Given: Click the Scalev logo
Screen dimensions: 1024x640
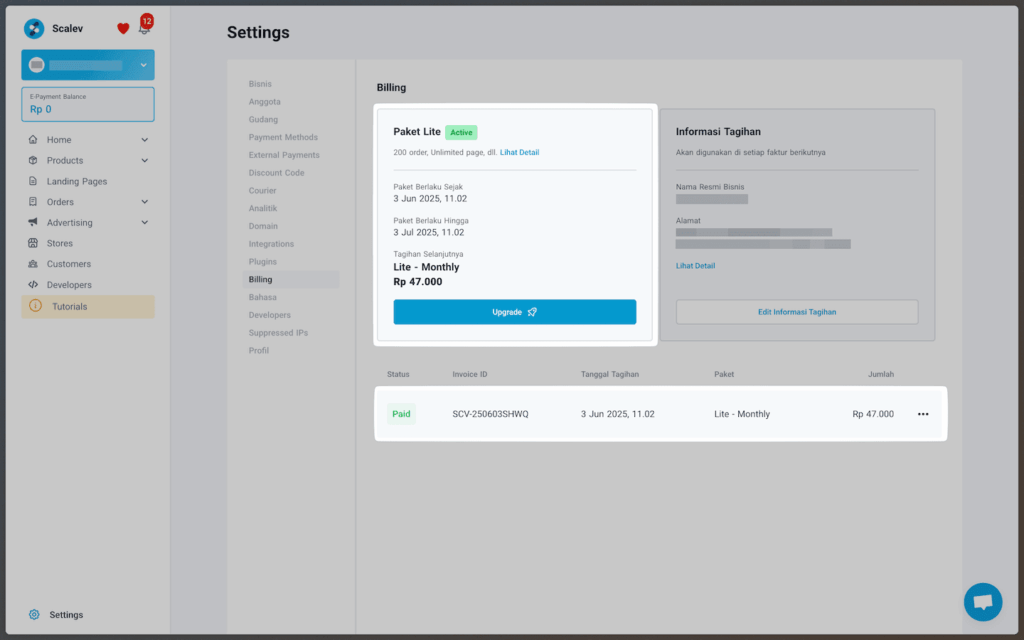Looking at the screenshot, I should (36, 27).
